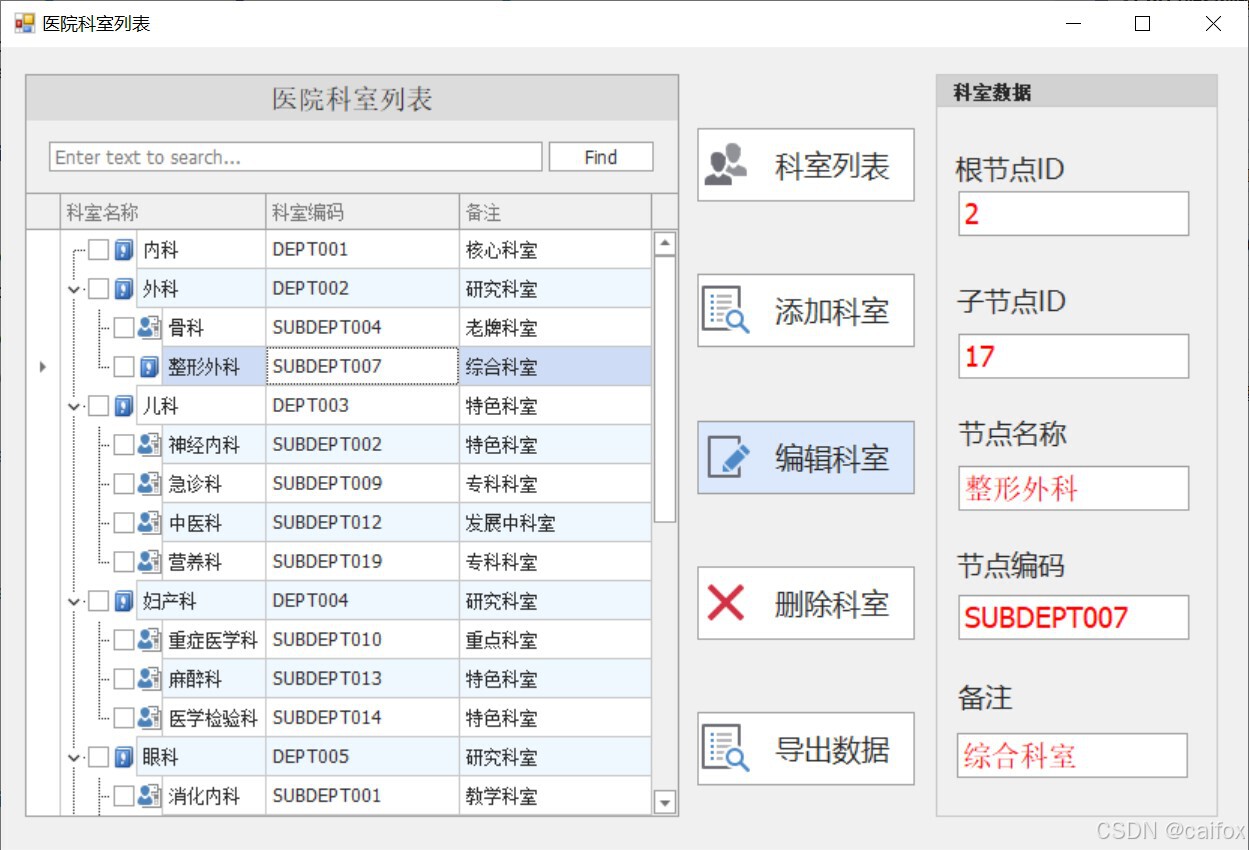
Task: Click the person icon beside 急诊科
Action: tap(148, 484)
